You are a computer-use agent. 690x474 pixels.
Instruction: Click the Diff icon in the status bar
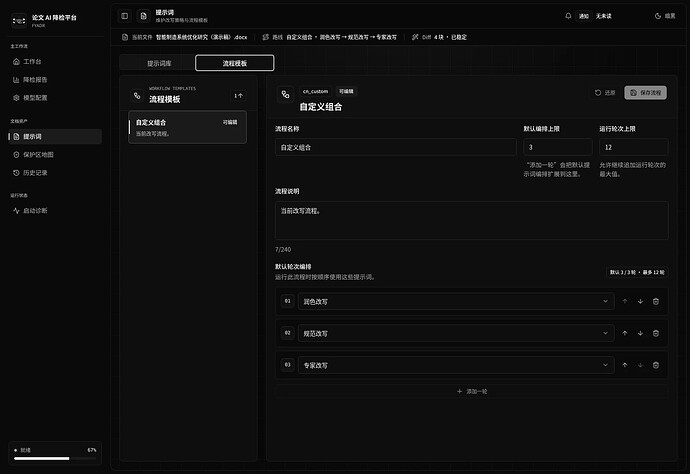click(415, 37)
